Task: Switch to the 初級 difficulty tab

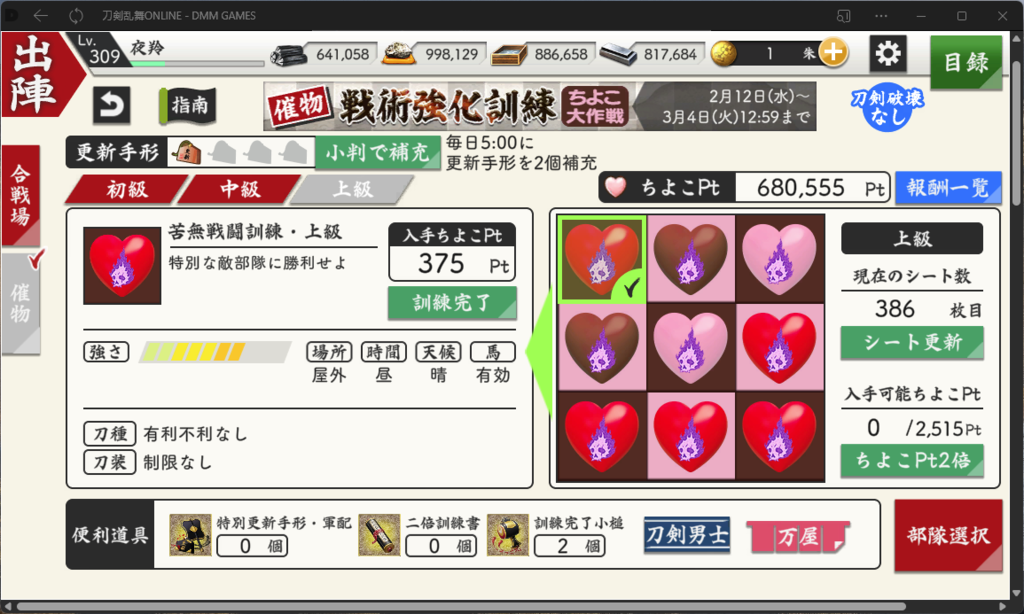Action: (x=127, y=189)
